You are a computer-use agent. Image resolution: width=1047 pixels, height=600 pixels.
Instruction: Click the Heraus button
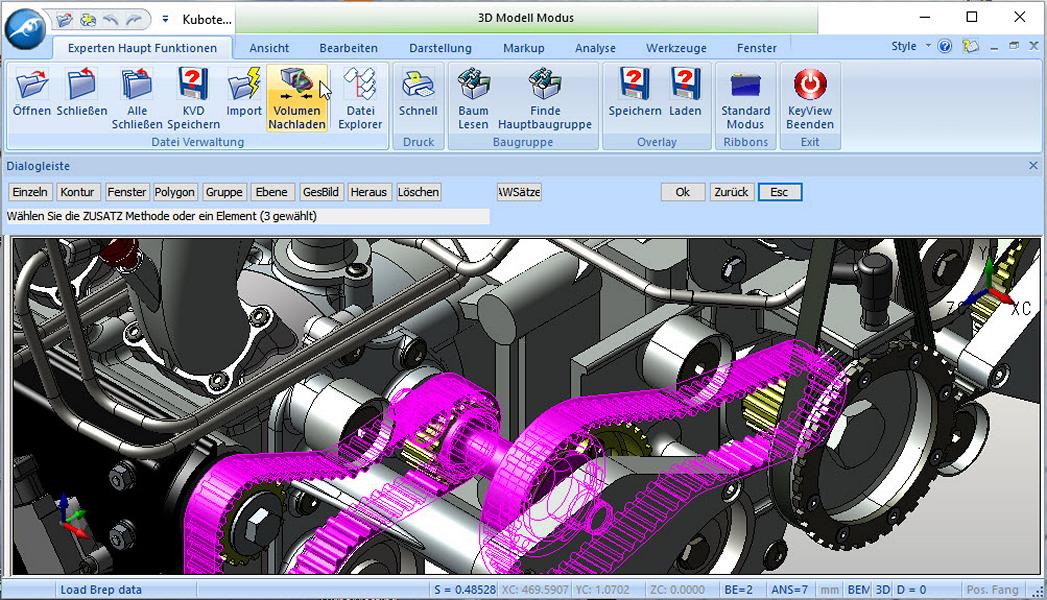369,192
